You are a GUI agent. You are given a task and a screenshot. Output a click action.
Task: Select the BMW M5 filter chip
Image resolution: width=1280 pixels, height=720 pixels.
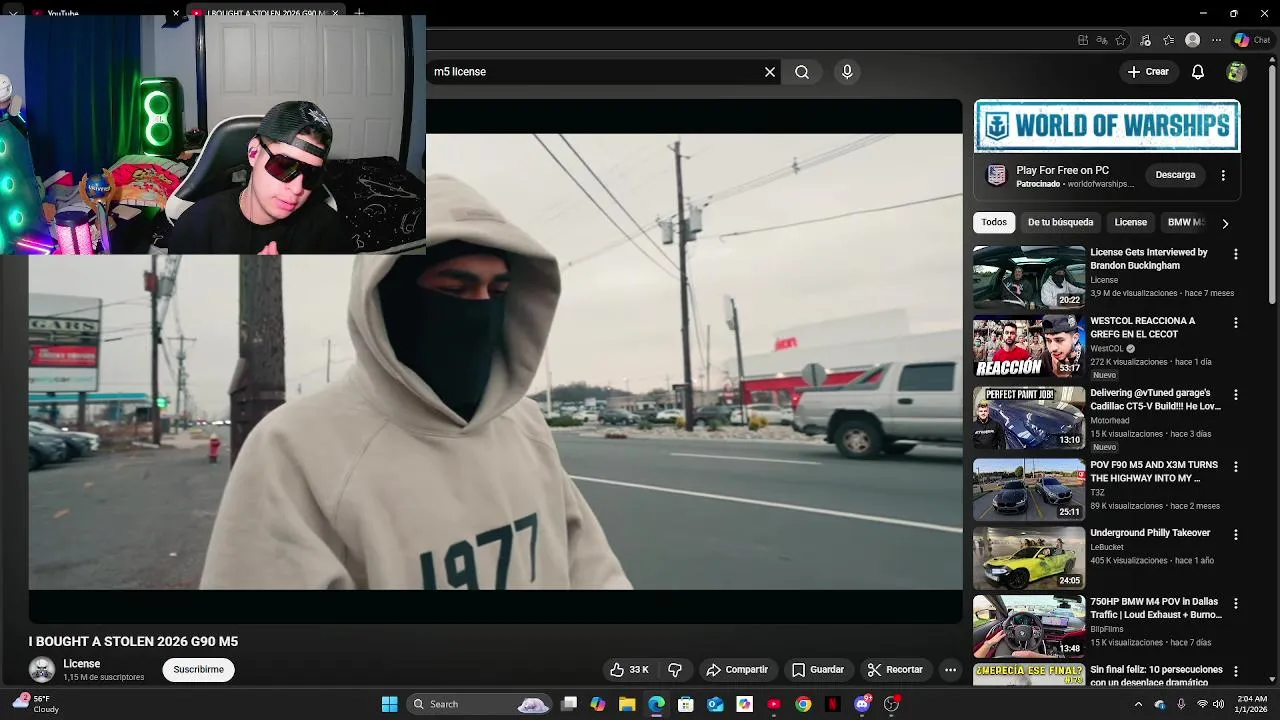tap(1186, 222)
